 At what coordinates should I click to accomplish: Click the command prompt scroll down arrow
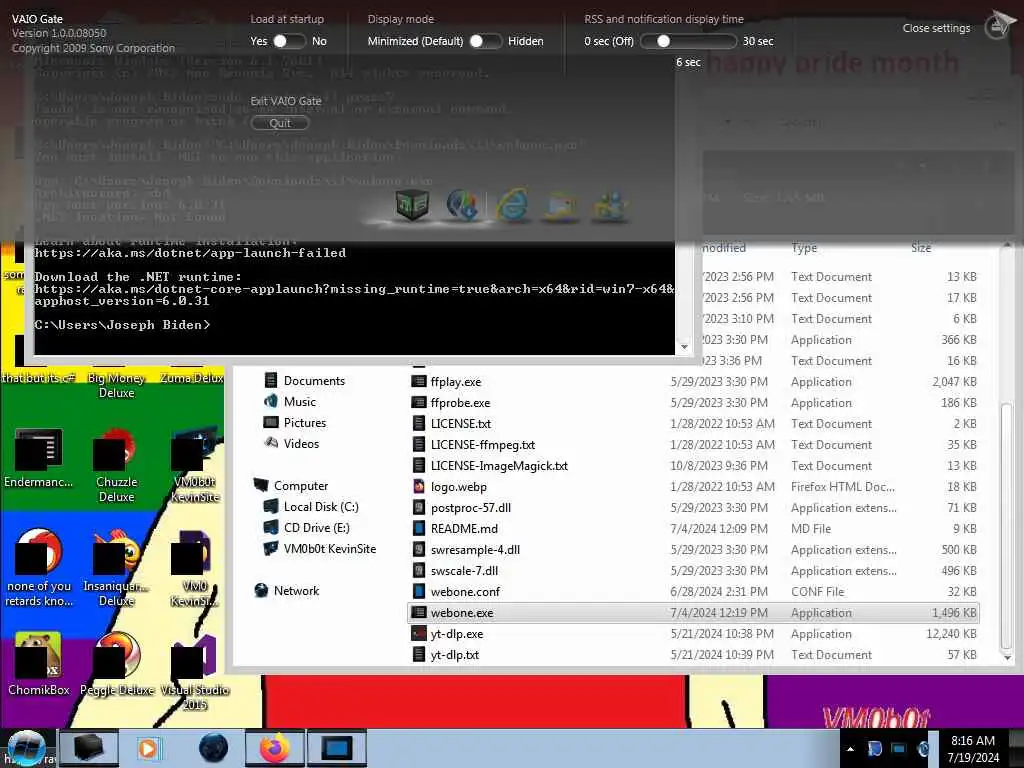pyautogui.click(x=684, y=347)
